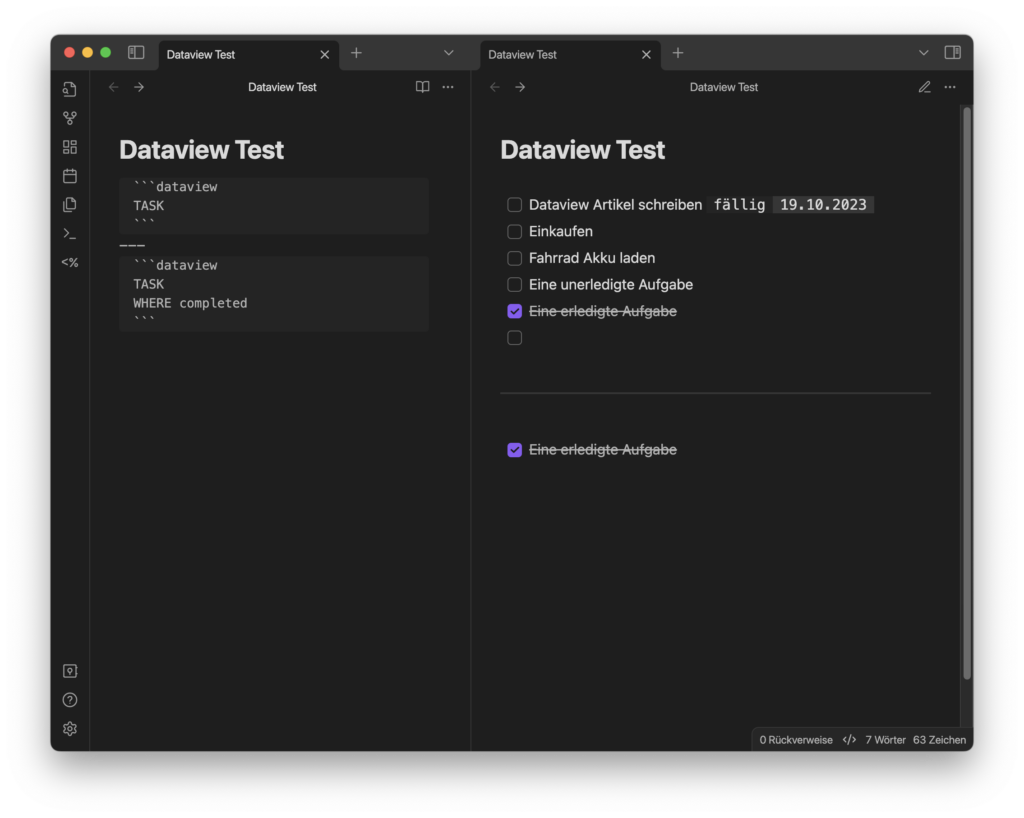Open tab list dropdown in right group
Image resolution: width=1024 pixels, height=818 pixels.
pyautogui.click(x=923, y=53)
